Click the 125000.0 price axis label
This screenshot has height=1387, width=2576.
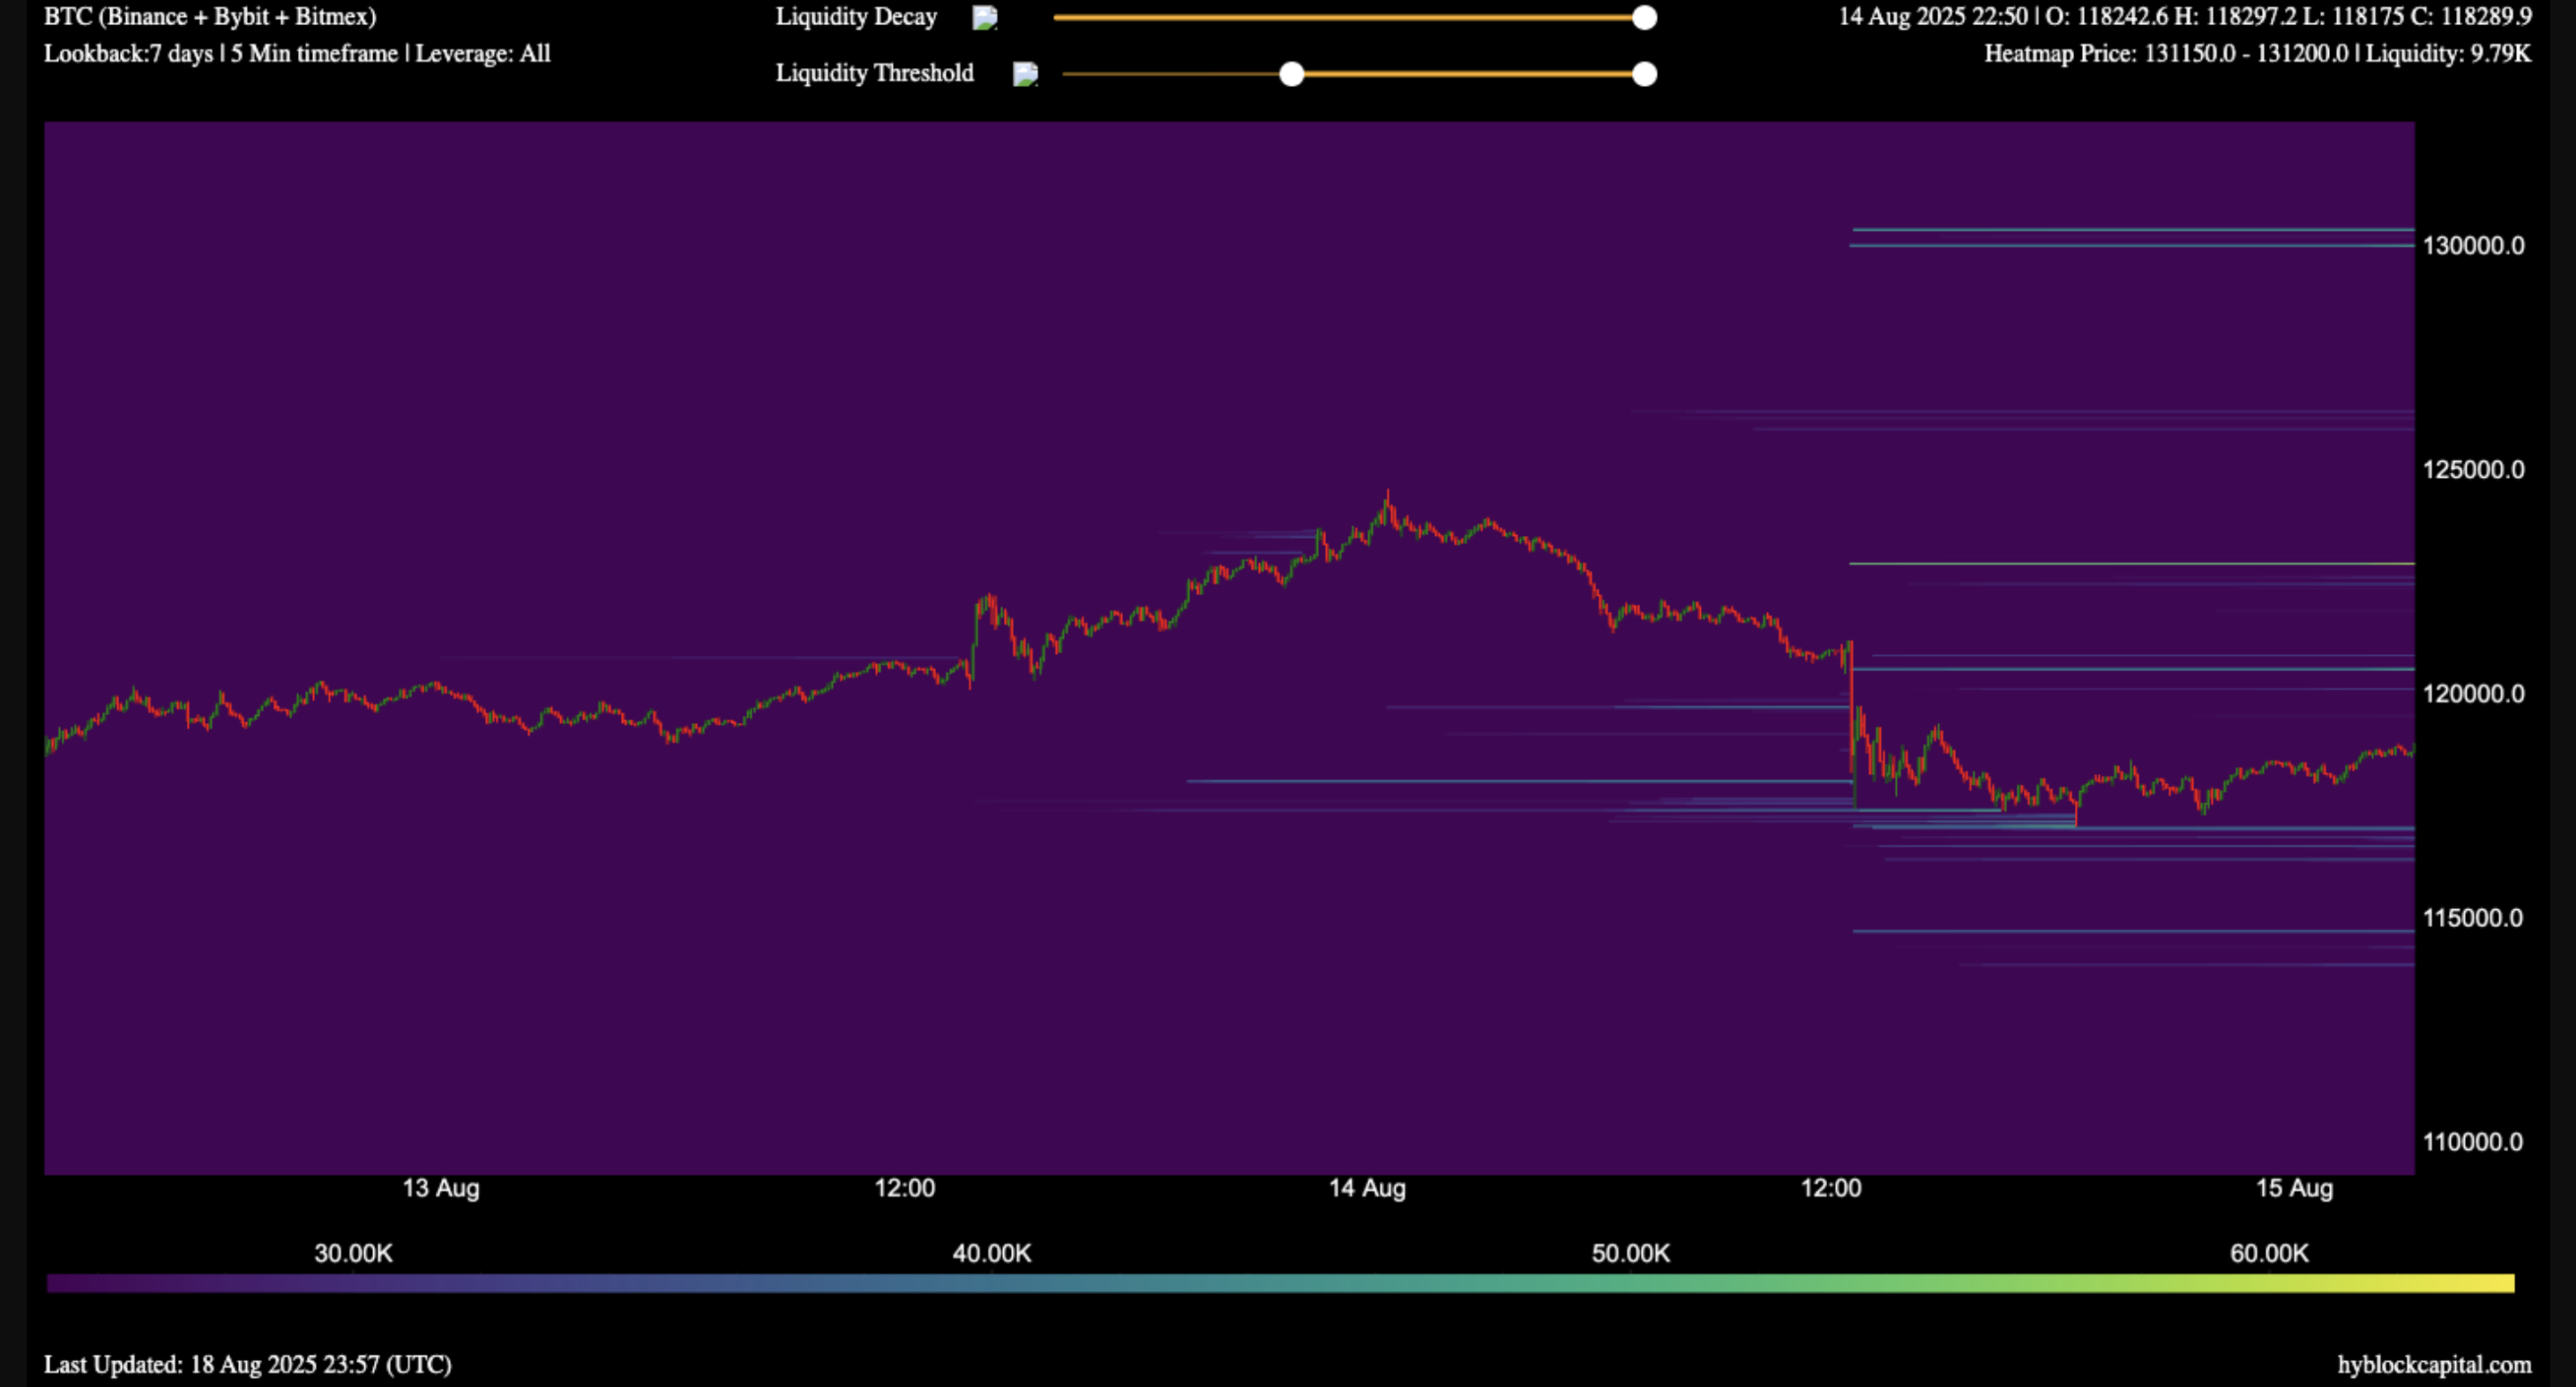2473,469
